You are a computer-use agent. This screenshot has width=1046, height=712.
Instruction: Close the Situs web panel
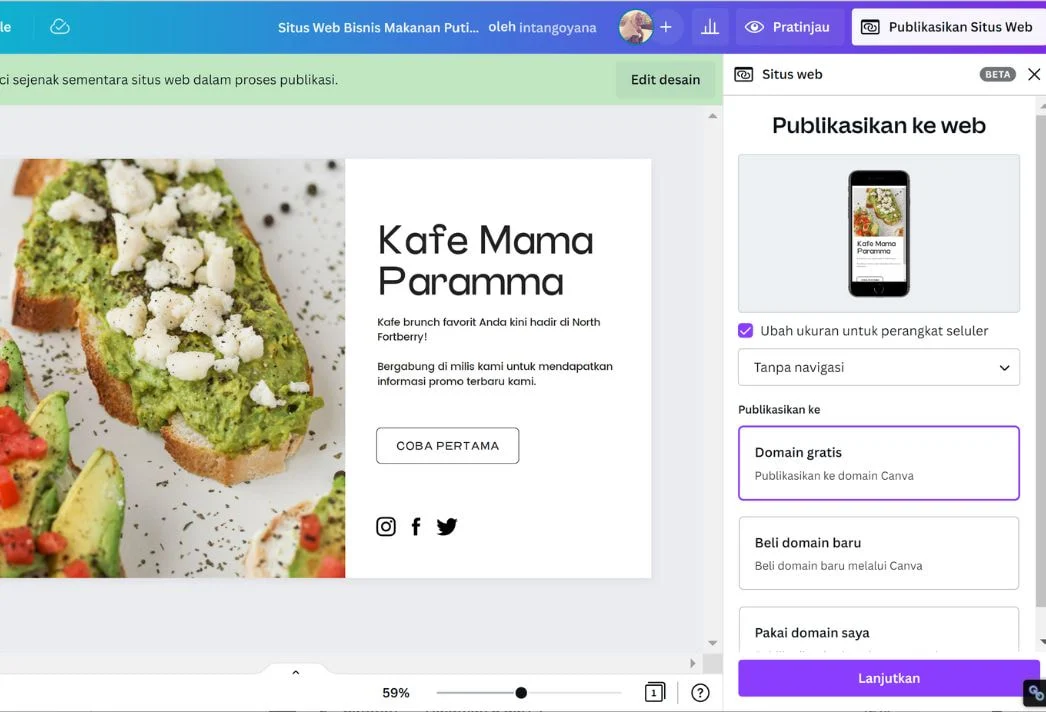pyautogui.click(x=1034, y=74)
